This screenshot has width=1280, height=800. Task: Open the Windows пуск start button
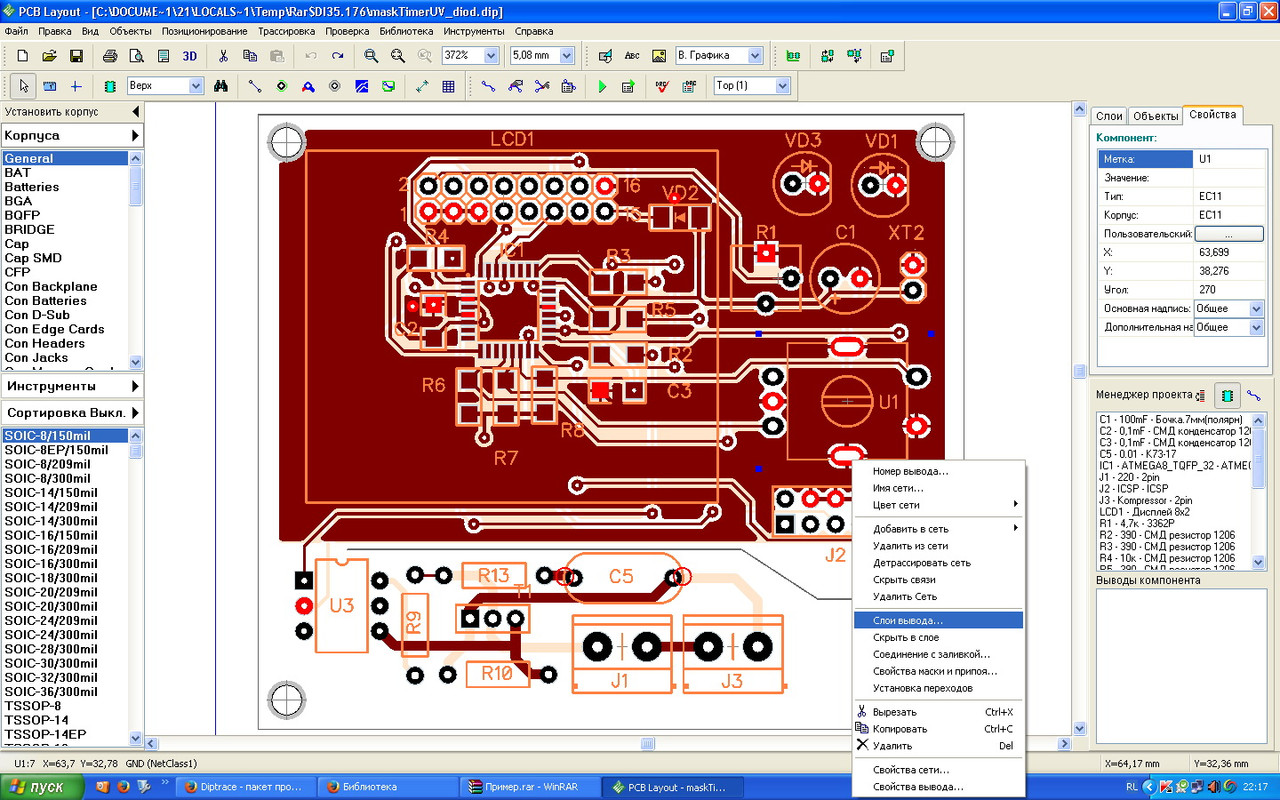click(x=41, y=787)
